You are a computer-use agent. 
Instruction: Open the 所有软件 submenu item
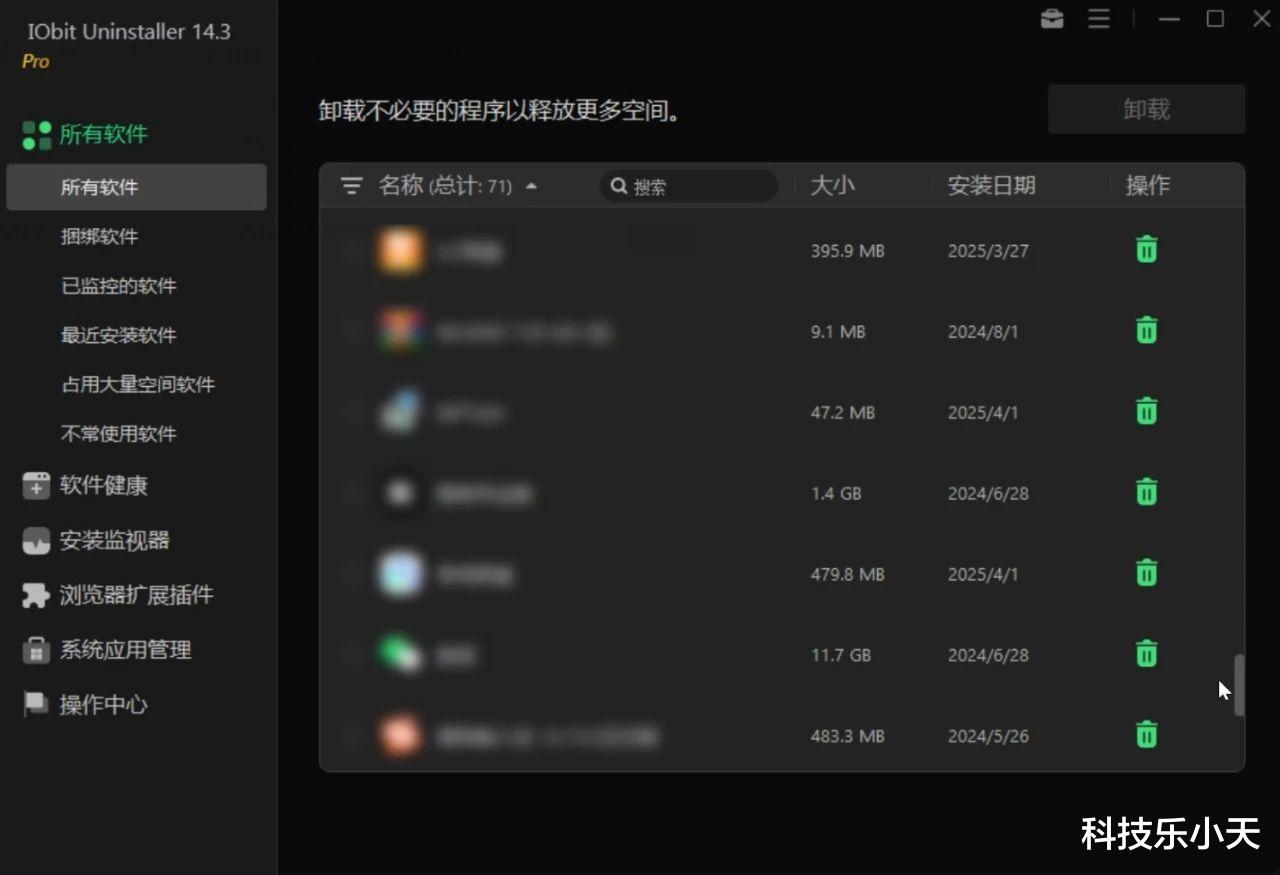136,187
